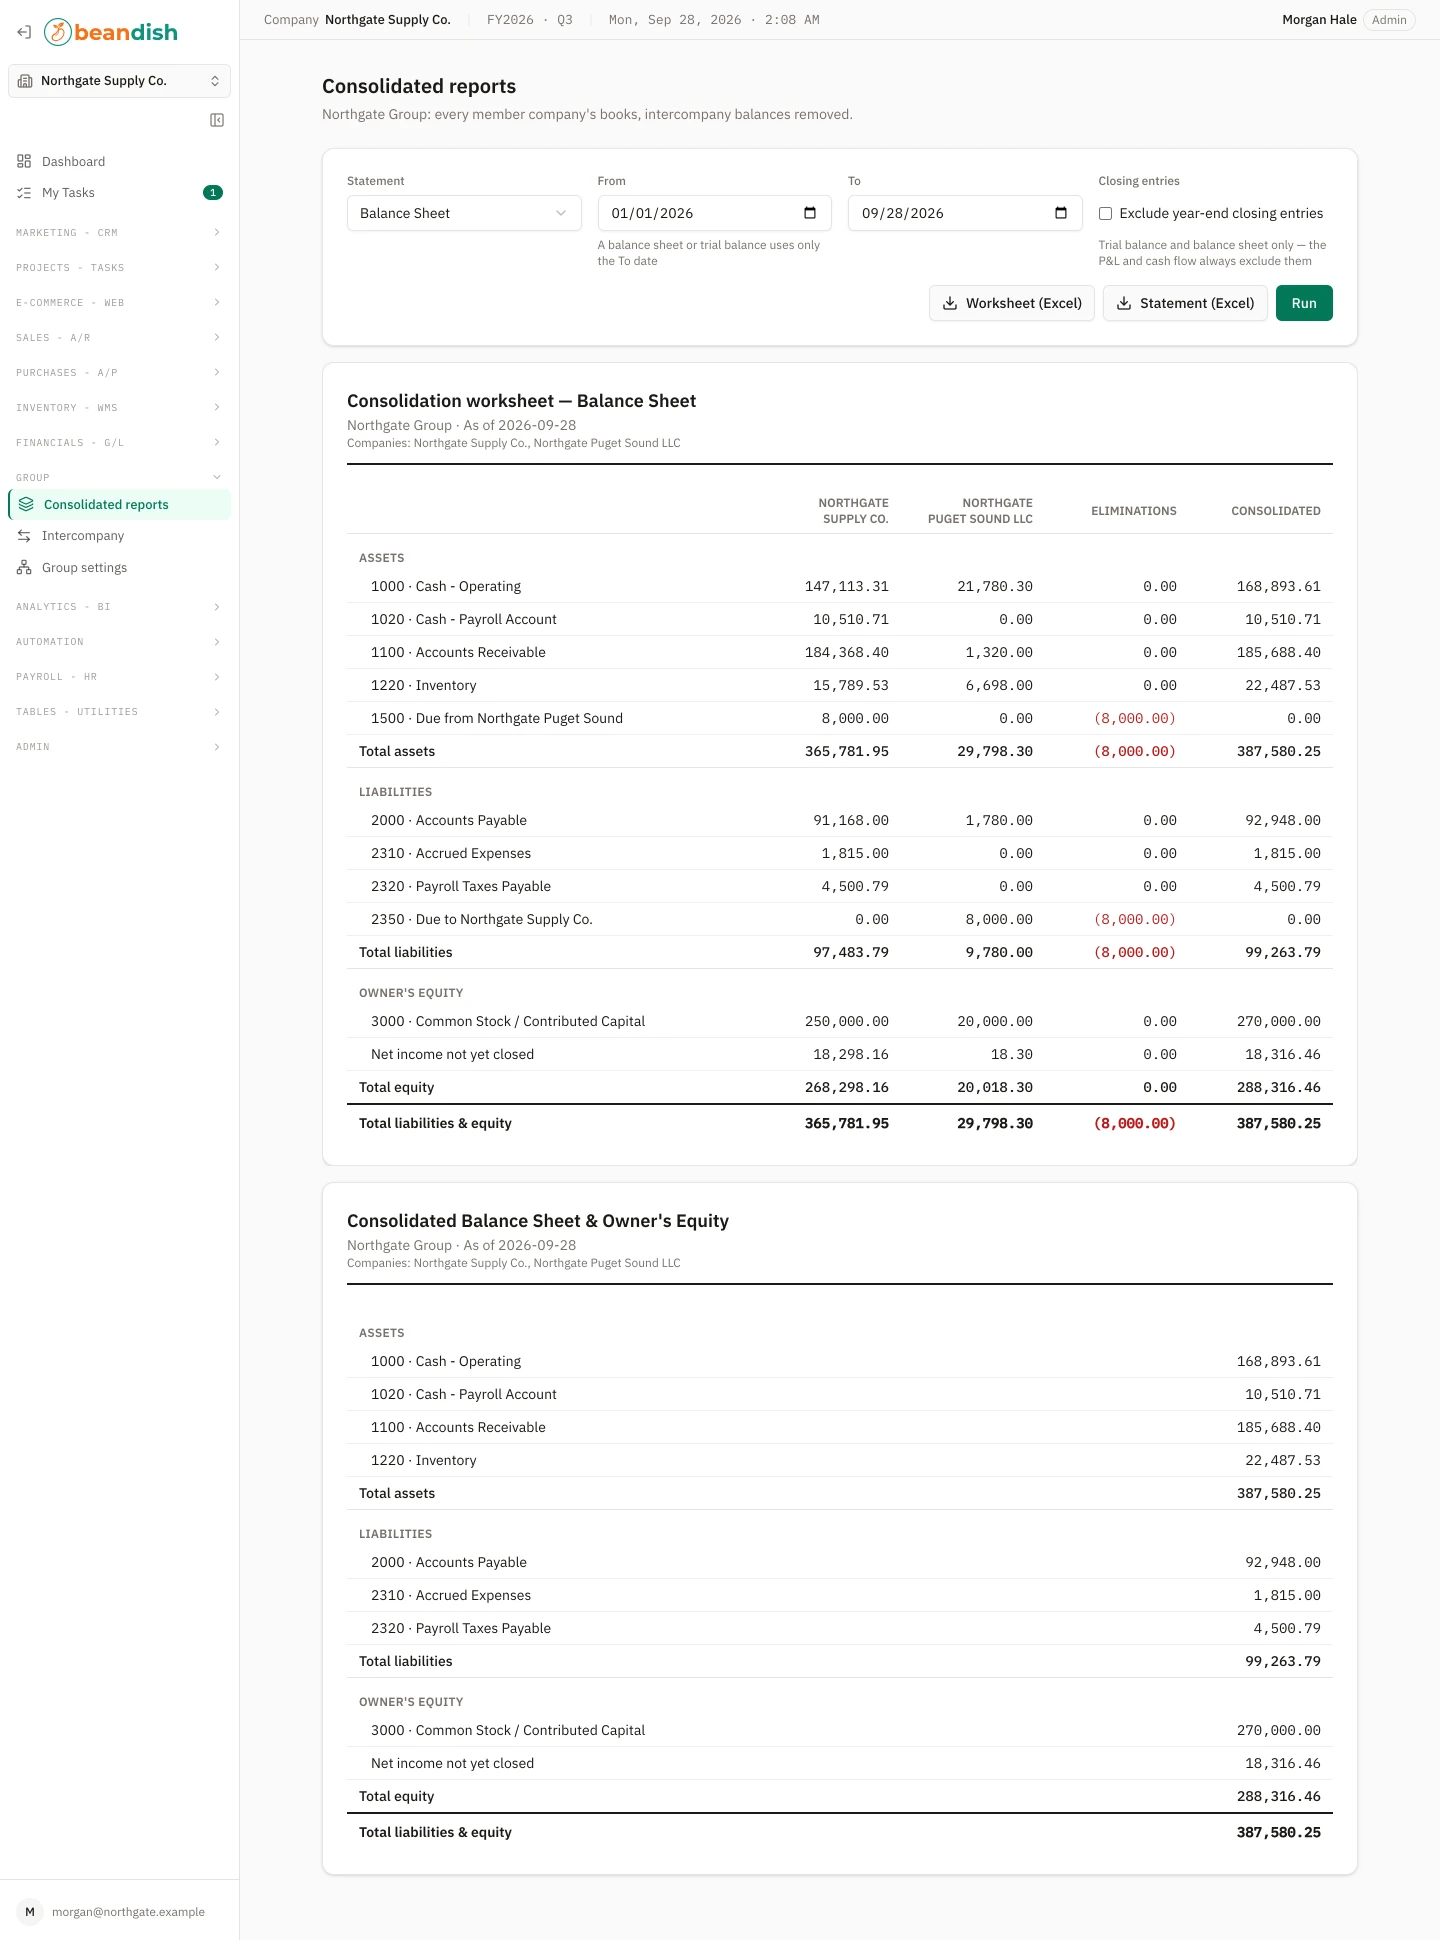Collapse the sidebar with the panel icon
1440x1940 pixels.
(217, 120)
